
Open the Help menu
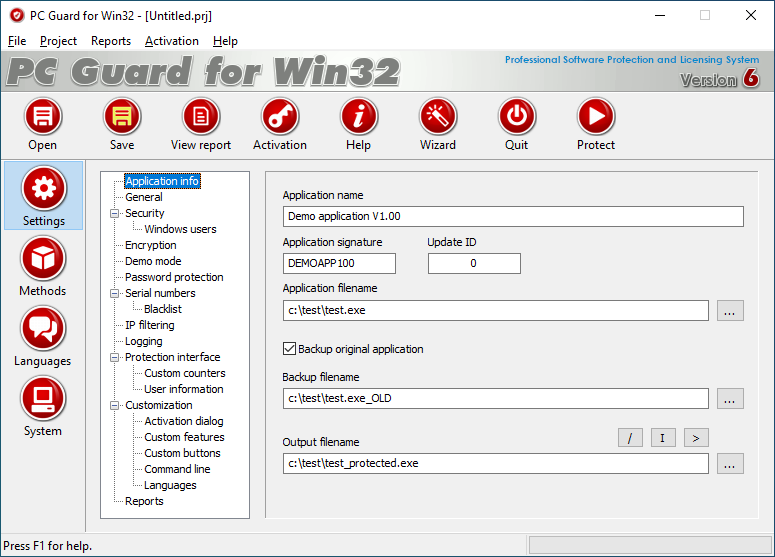[225, 41]
